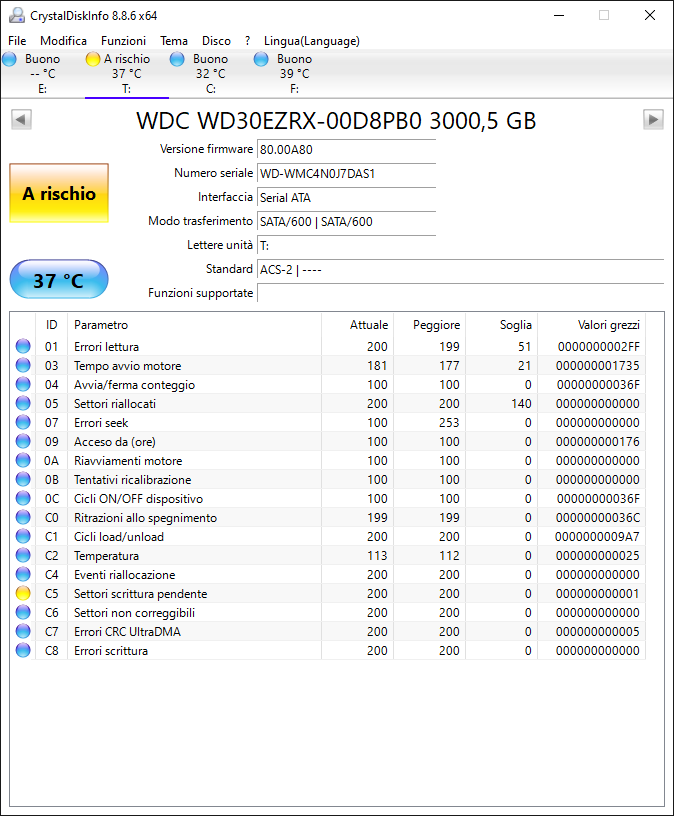Click raw value 000000001735

click(597, 366)
